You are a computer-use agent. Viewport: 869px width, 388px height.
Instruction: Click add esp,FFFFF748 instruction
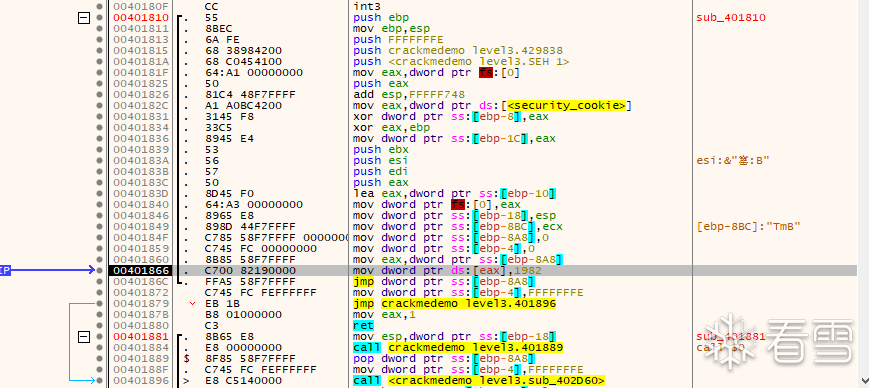(409, 95)
